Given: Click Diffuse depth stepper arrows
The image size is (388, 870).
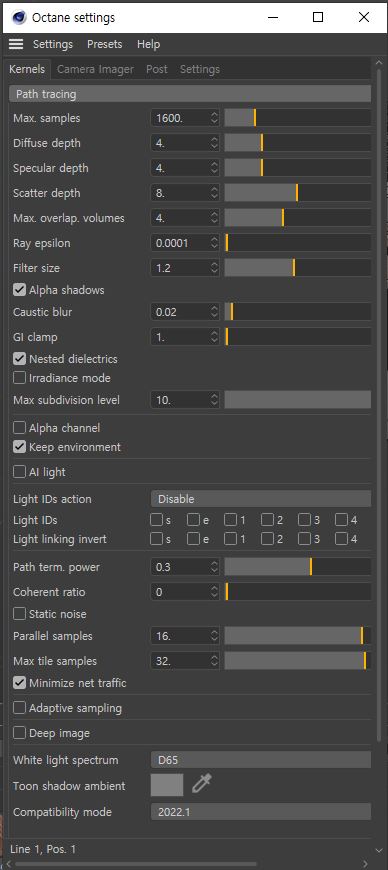Looking at the screenshot, I should tap(214, 143).
